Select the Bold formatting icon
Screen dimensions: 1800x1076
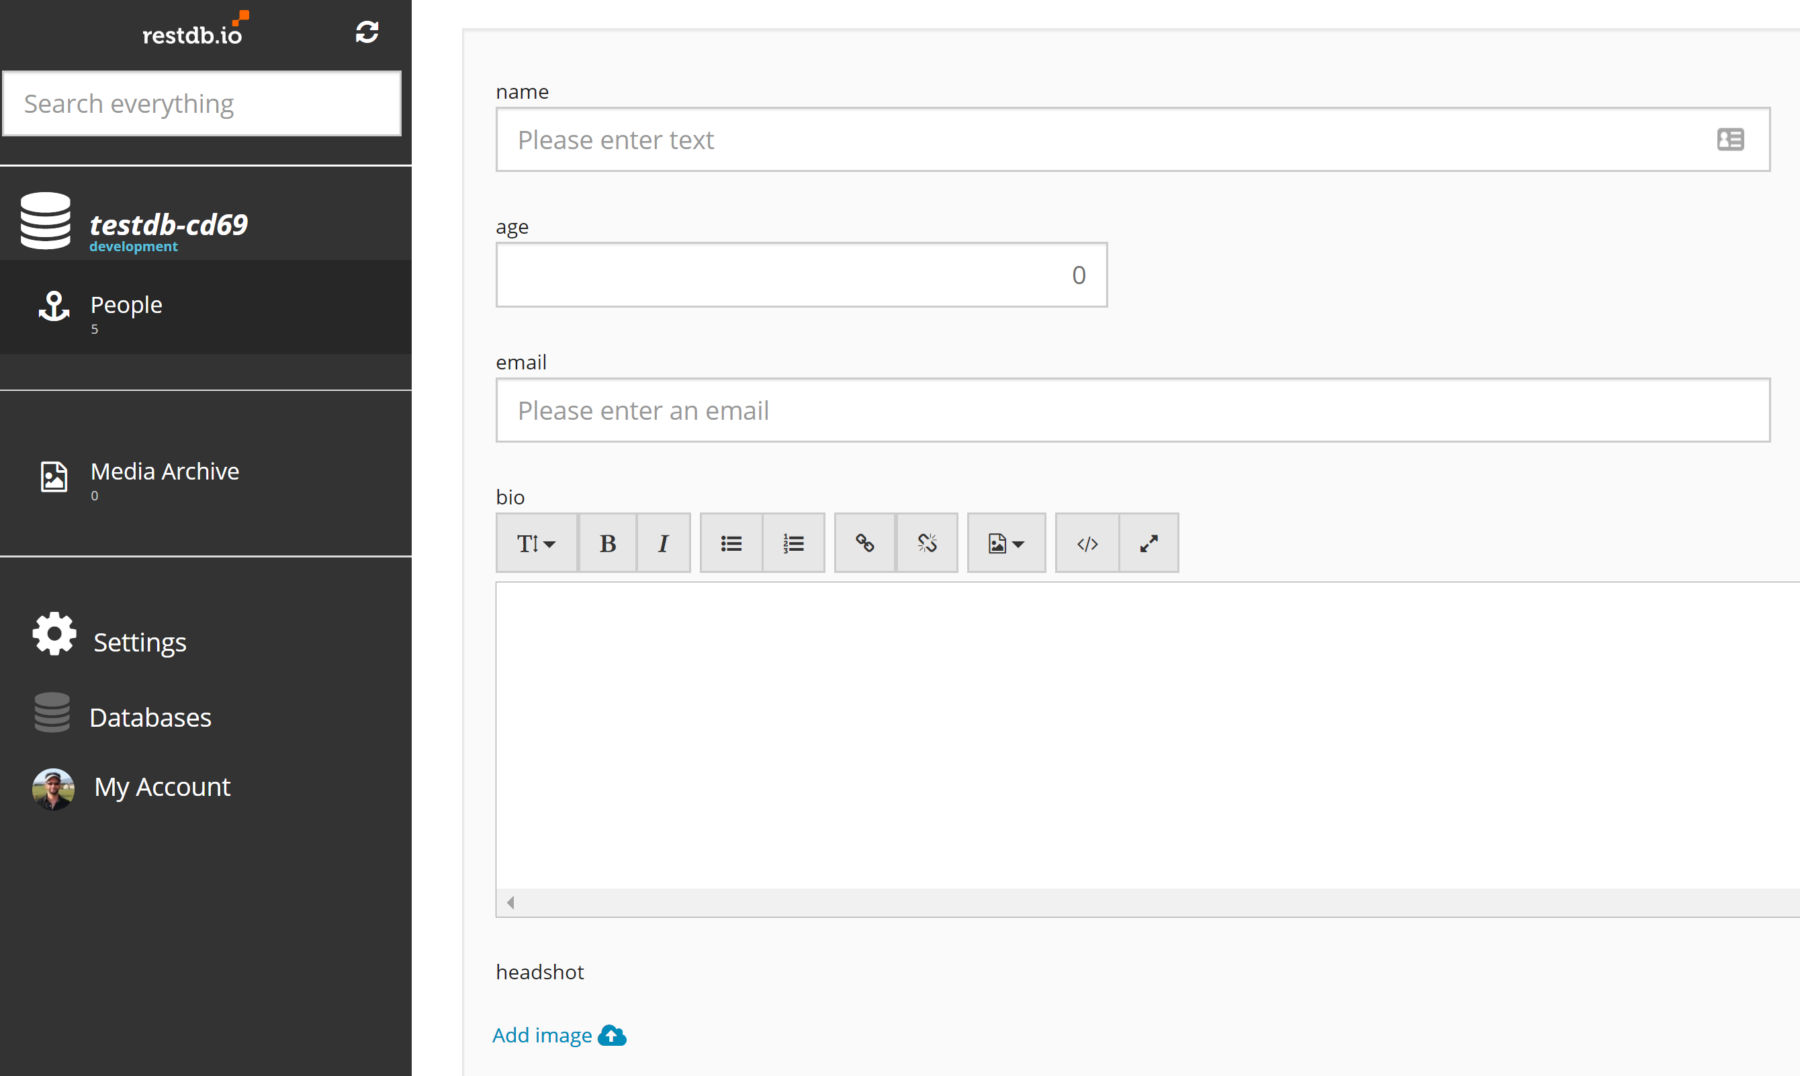(607, 543)
